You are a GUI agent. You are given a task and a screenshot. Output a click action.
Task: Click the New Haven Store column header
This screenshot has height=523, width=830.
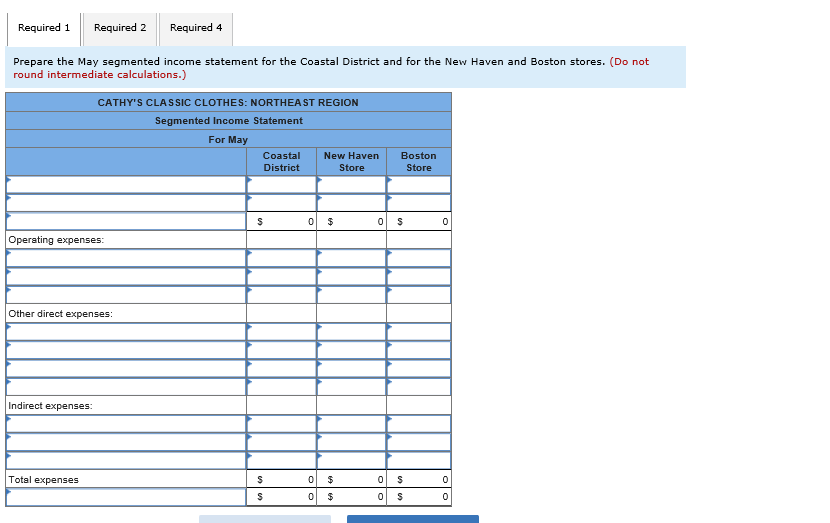tap(351, 161)
